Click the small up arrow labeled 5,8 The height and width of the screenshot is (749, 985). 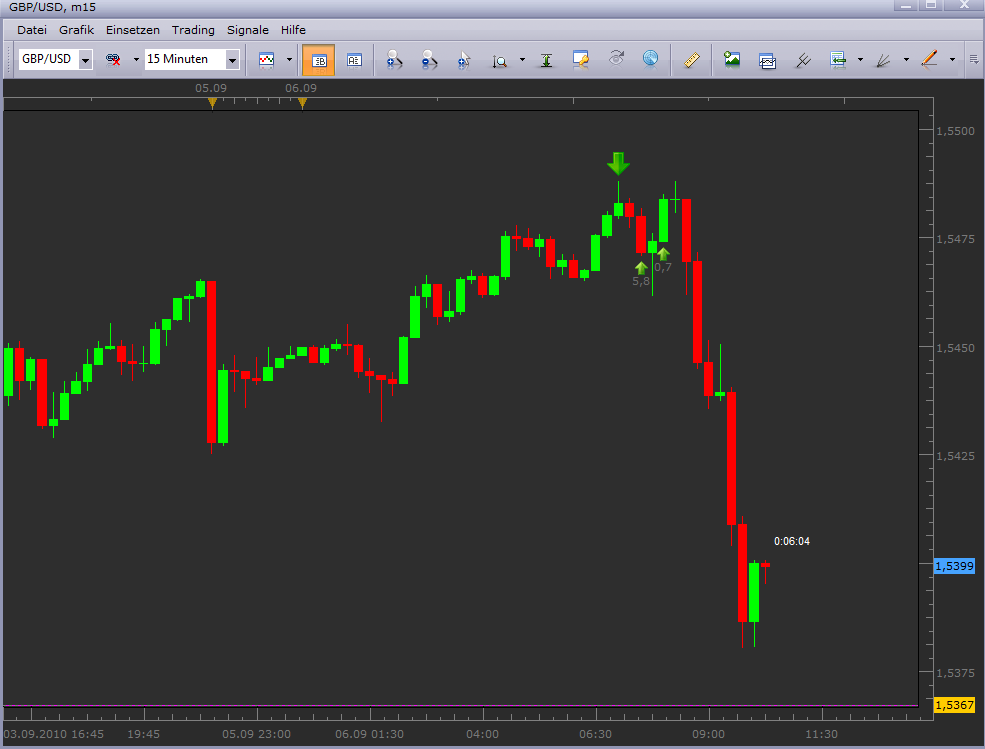coord(641,268)
